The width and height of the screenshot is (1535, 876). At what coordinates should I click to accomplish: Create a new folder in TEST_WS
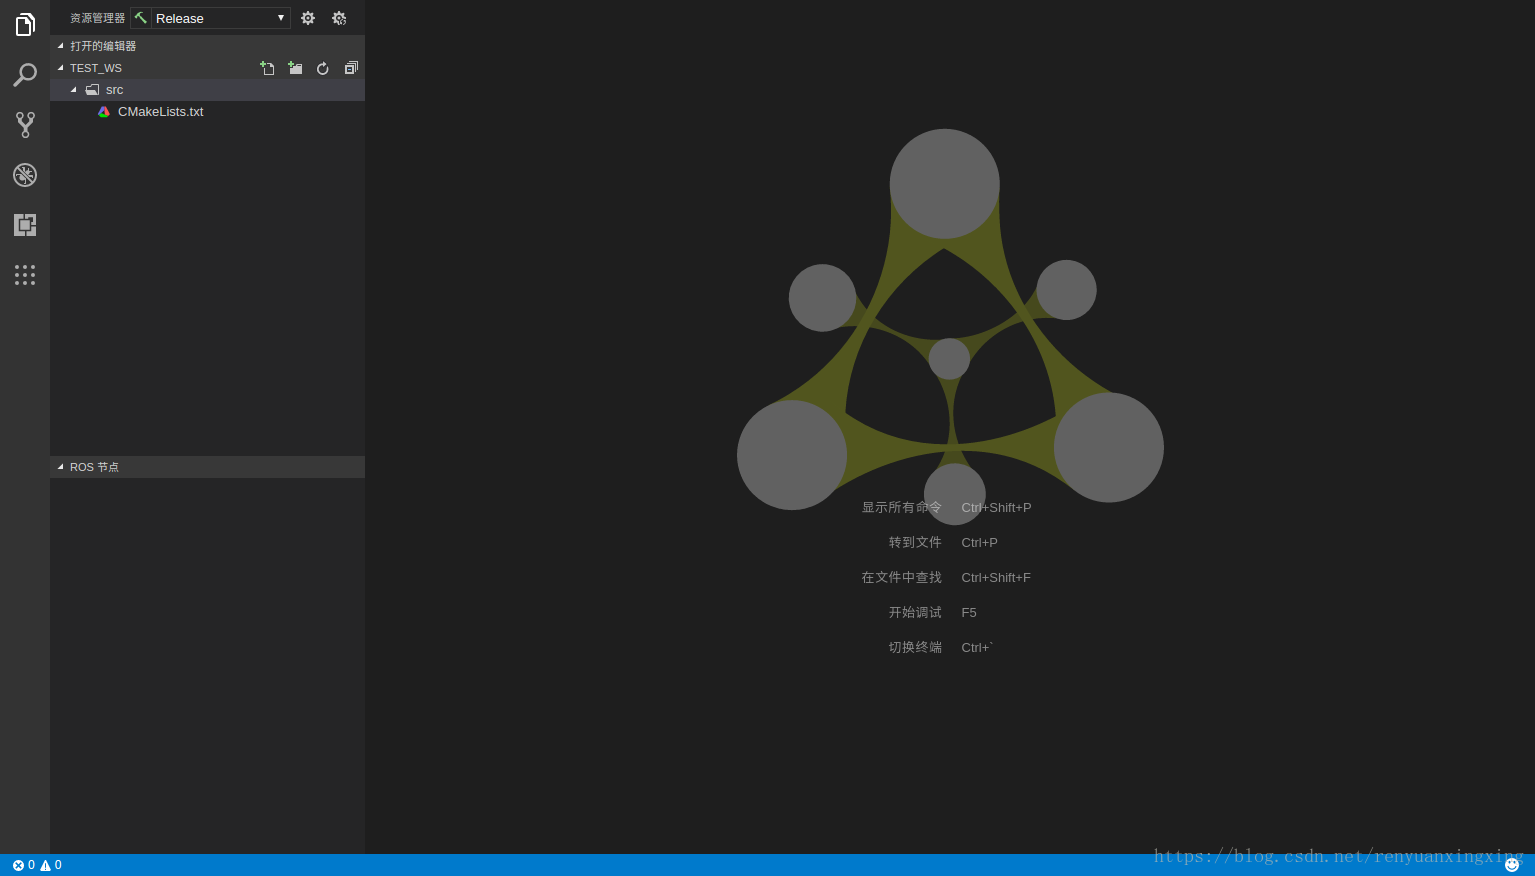pos(295,68)
